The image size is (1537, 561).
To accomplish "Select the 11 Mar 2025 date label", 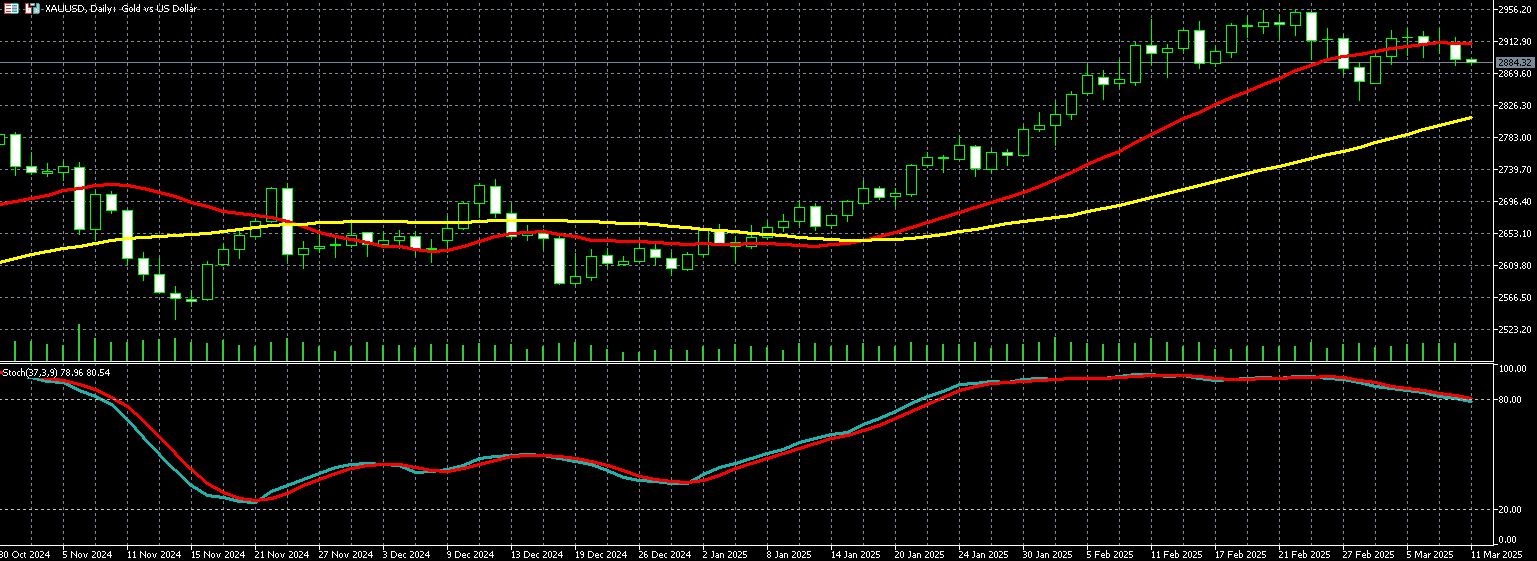I will tap(1497, 554).
